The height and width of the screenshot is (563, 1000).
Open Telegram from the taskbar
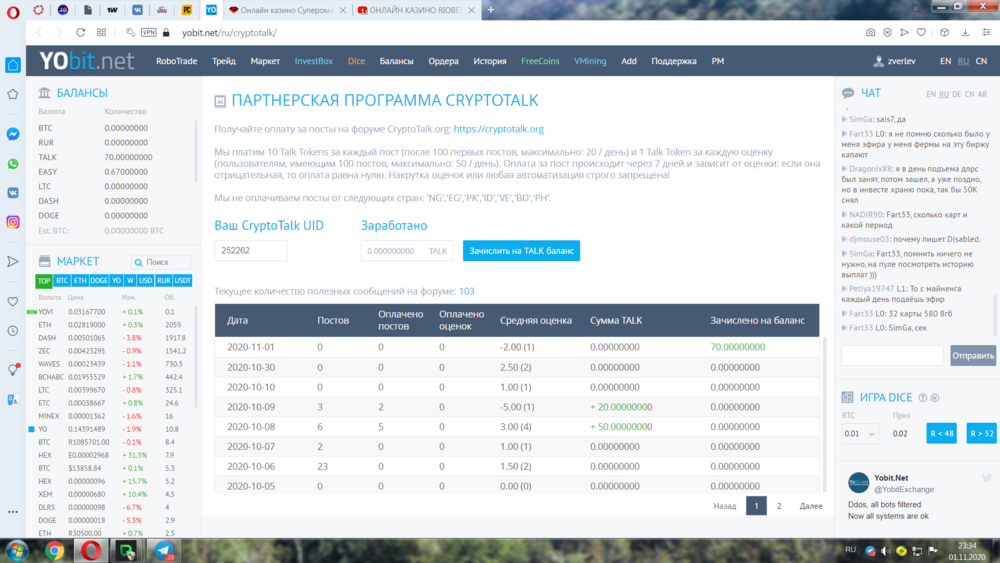pyautogui.click(x=164, y=551)
